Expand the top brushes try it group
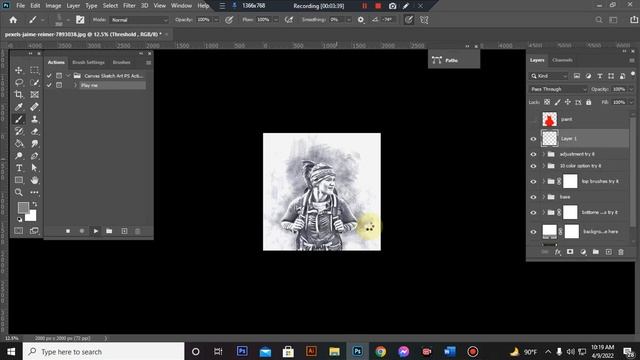 pos(543,181)
